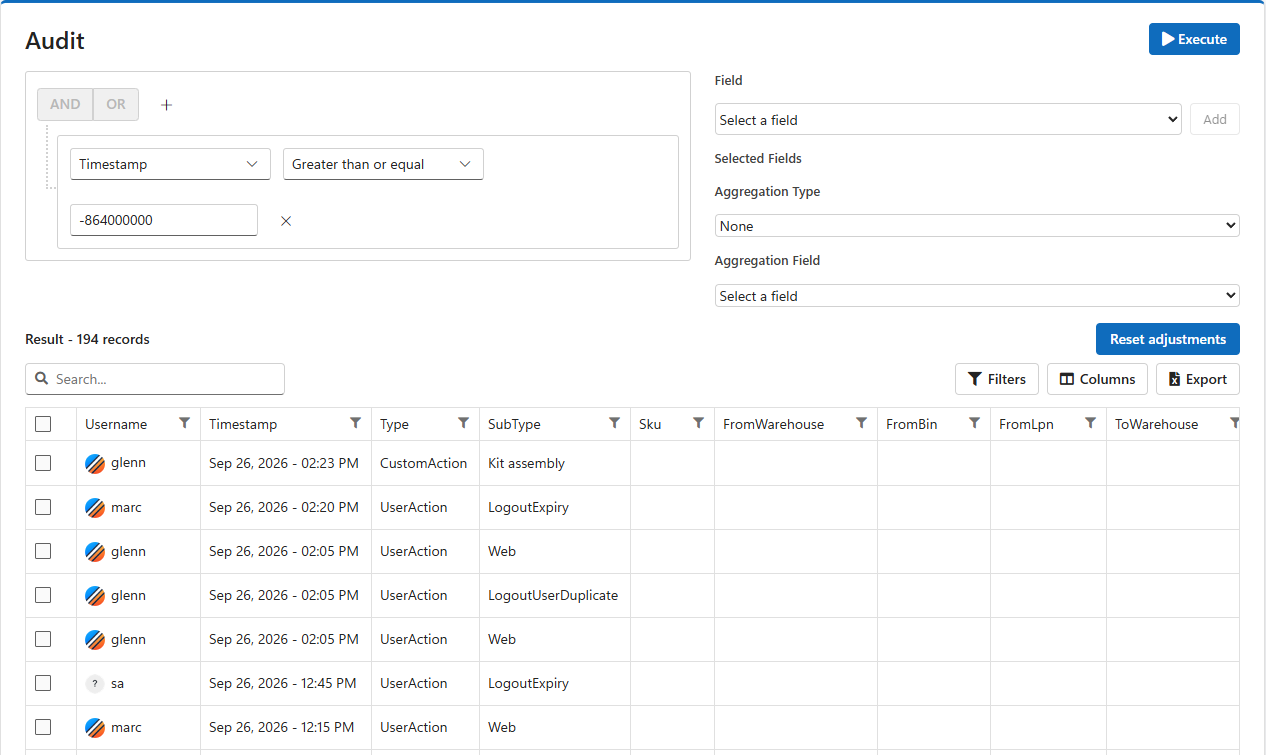
Task: Sort by the Username column header
Action: 116,424
